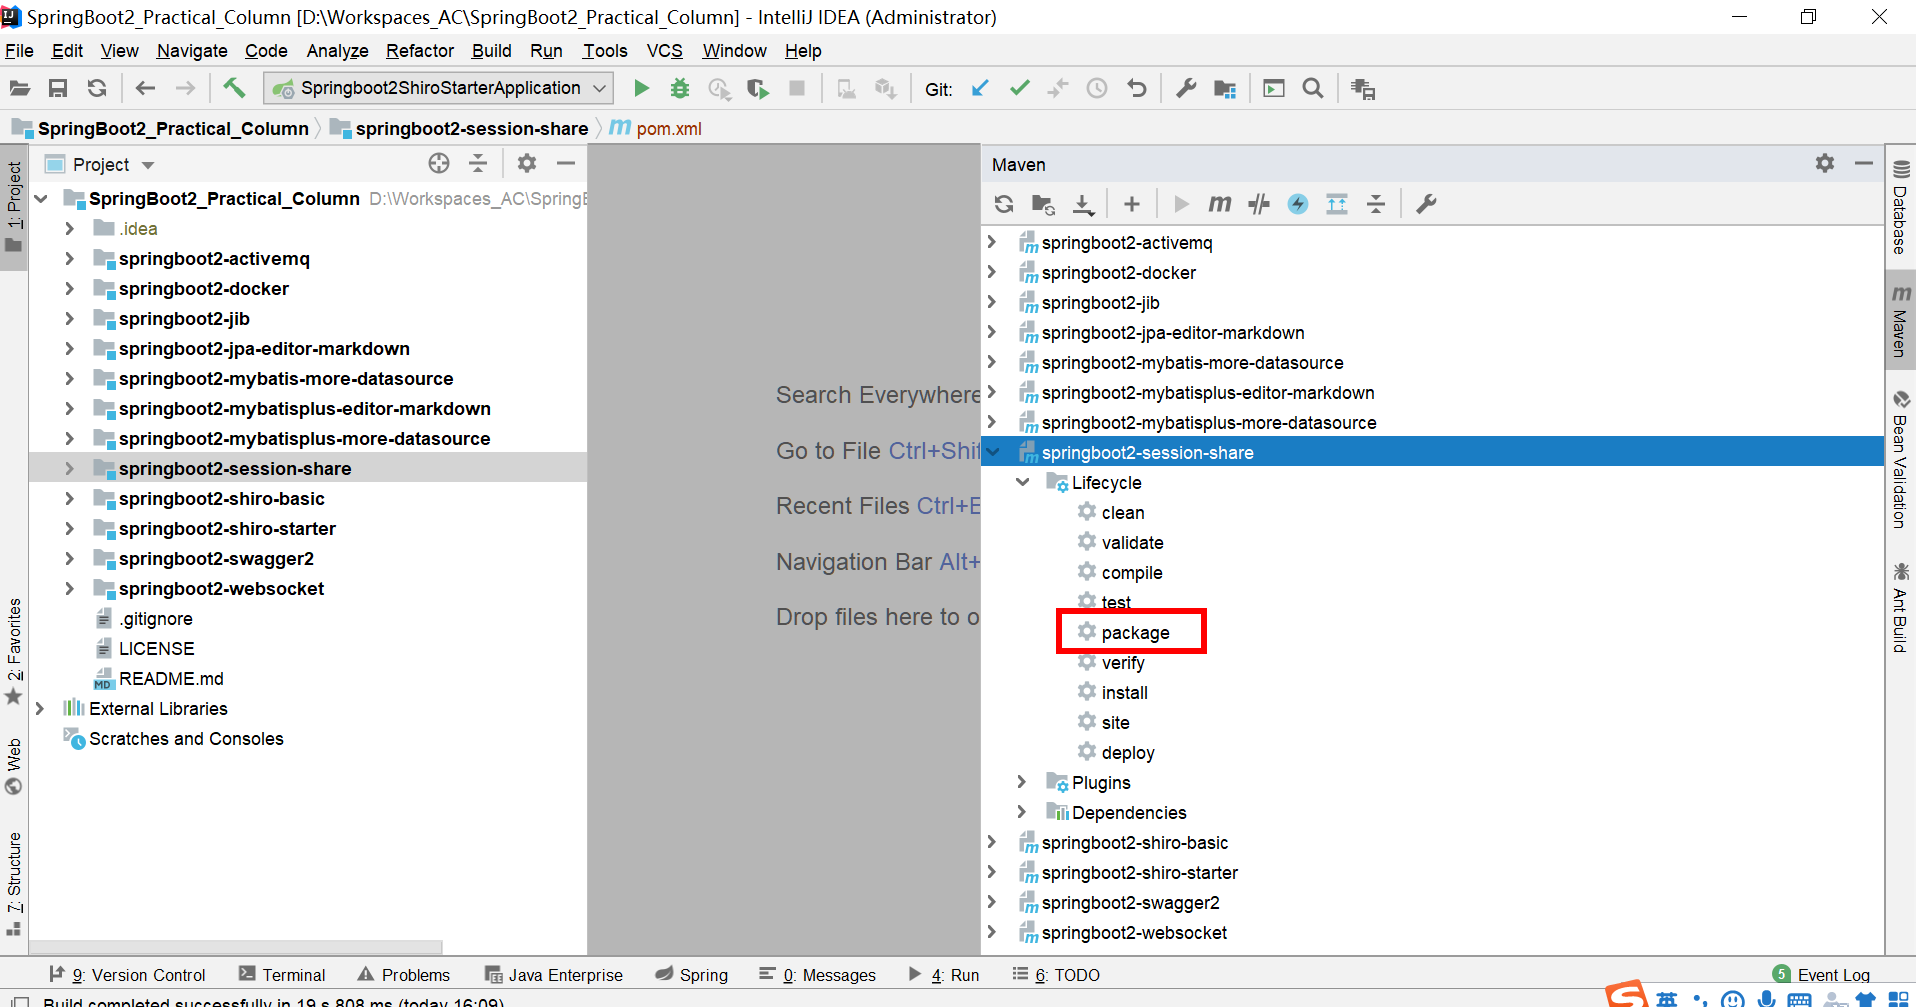This screenshot has height=1007, width=1916.
Task: Click the Maven execute goal 'm' icon
Action: (x=1219, y=204)
